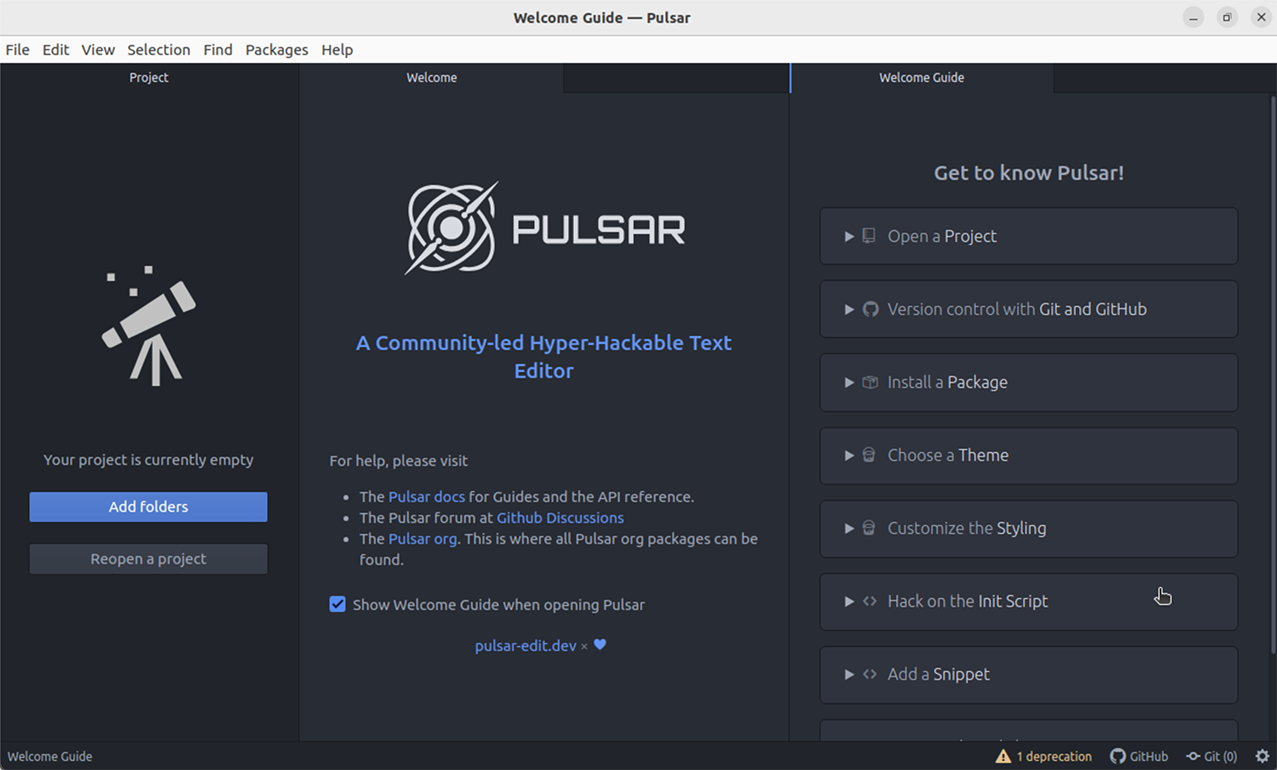
Task: Expand the Add a Snippet section
Action: [849, 674]
